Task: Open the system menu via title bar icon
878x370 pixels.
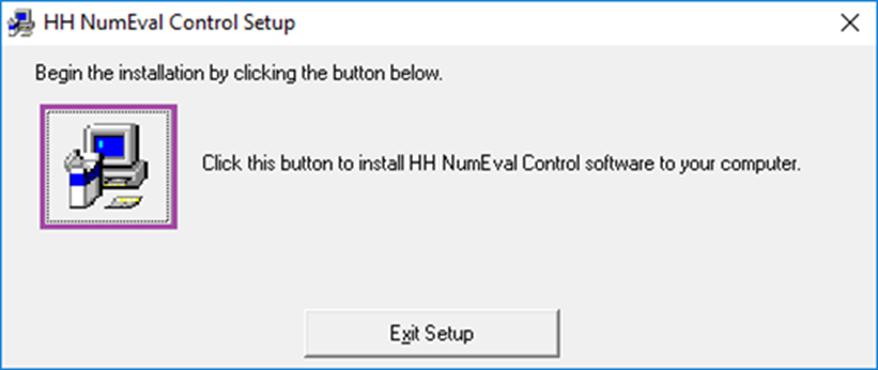Action: tap(20, 24)
